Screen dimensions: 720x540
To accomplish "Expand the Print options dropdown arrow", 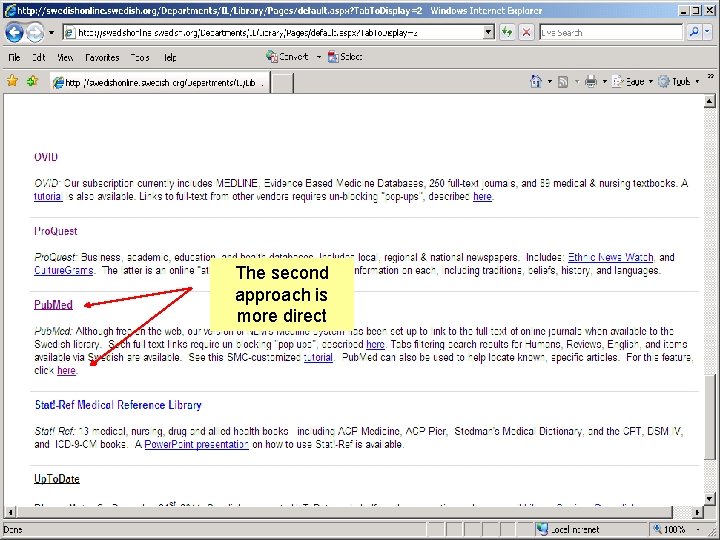I will pyautogui.click(x=605, y=82).
